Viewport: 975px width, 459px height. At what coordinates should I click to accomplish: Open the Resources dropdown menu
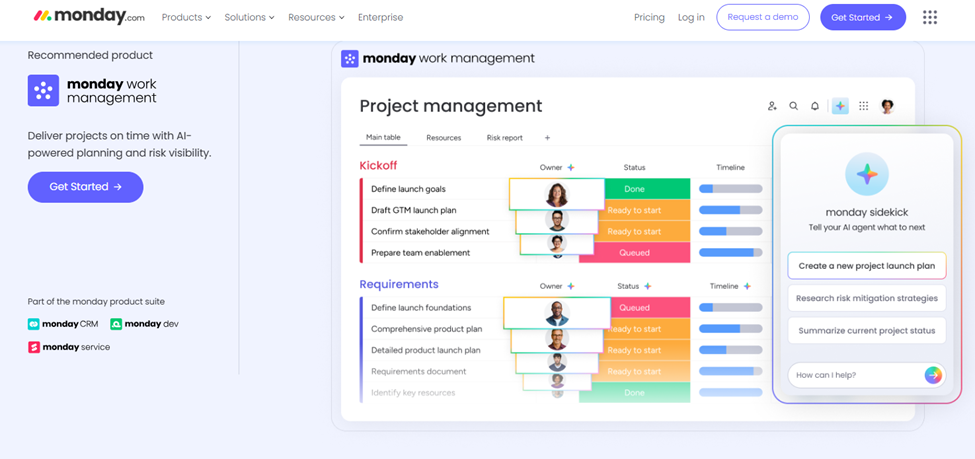(316, 17)
